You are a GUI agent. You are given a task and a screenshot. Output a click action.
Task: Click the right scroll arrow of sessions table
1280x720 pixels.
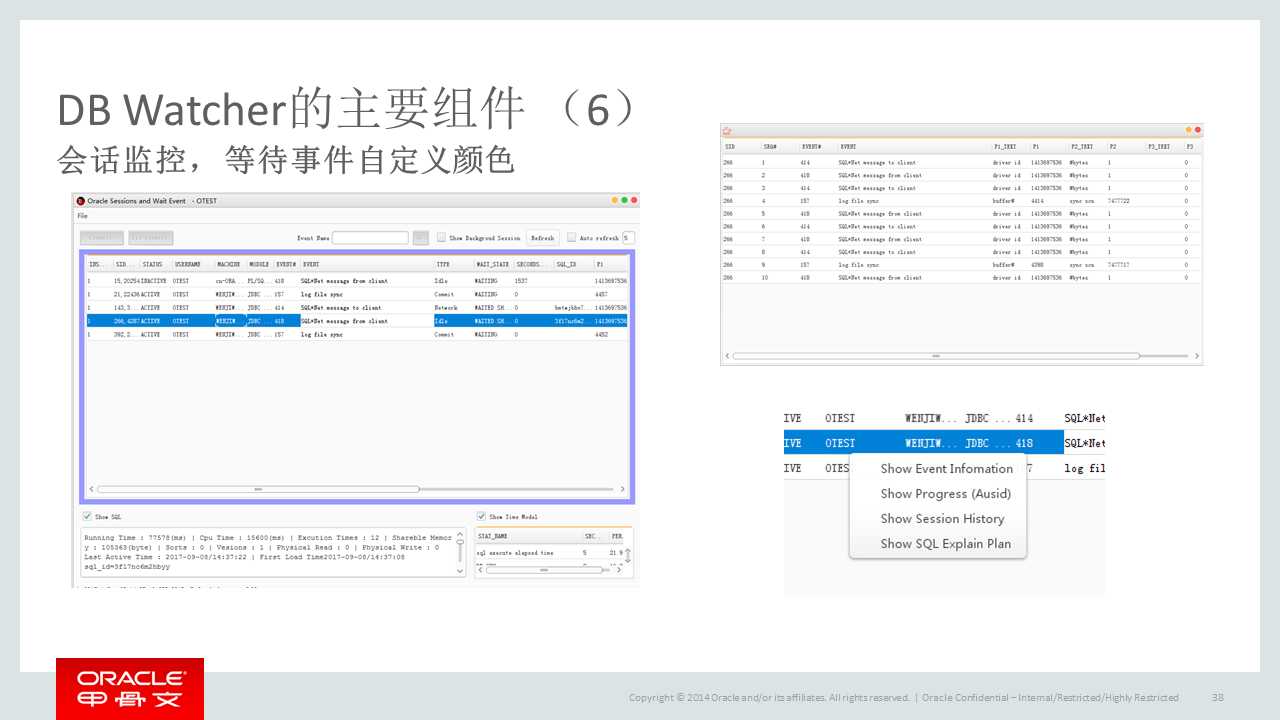[622, 489]
